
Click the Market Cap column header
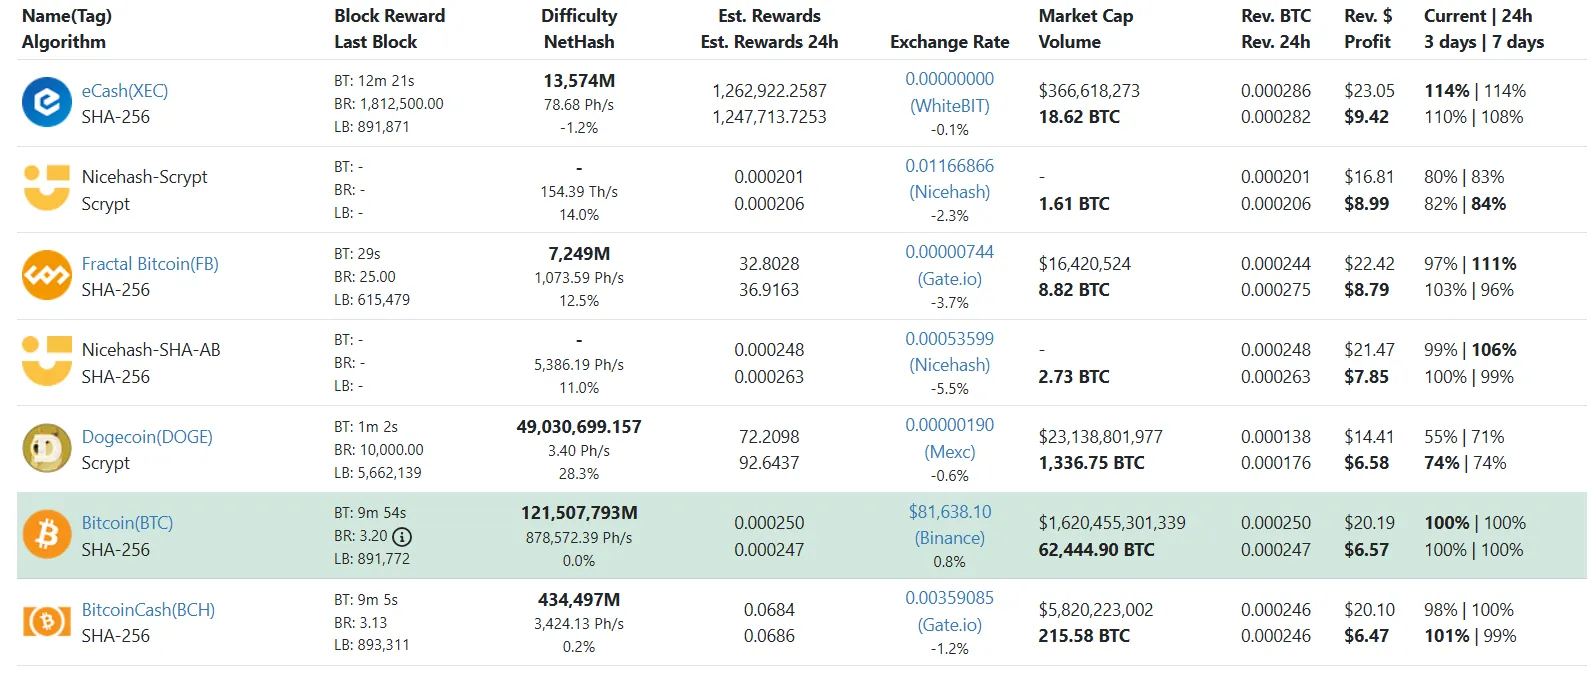(x=1086, y=16)
